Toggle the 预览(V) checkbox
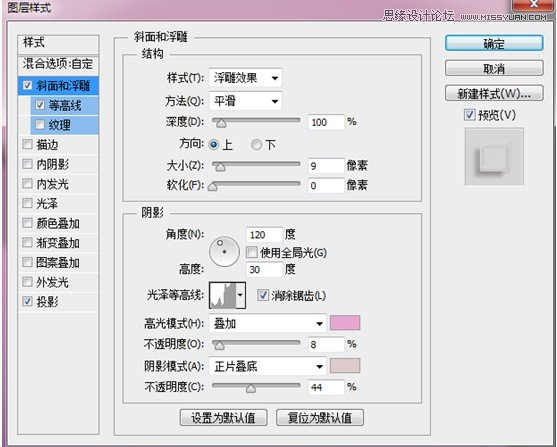 click(470, 115)
